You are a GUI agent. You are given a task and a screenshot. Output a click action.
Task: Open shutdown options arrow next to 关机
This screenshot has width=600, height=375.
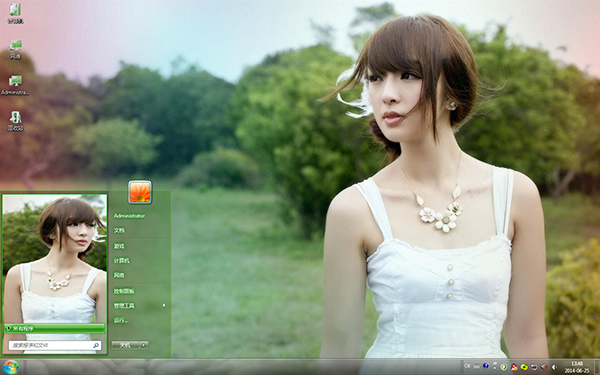pyautogui.click(x=144, y=345)
